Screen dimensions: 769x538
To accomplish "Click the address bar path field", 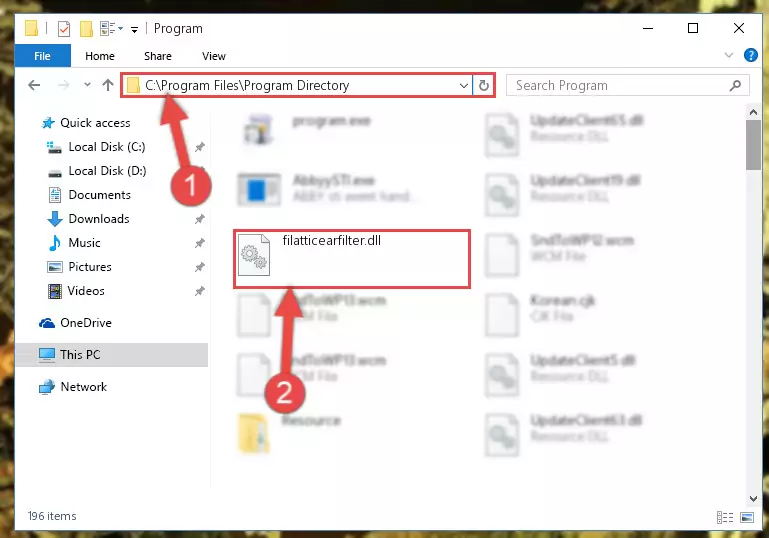I will click(296, 85).
